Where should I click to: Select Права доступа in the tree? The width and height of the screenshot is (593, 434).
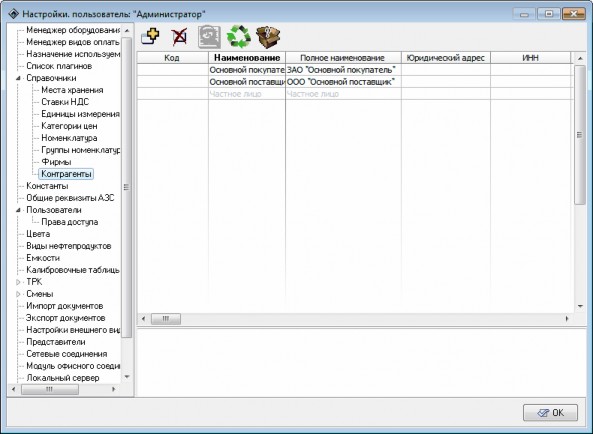point(70,222)
